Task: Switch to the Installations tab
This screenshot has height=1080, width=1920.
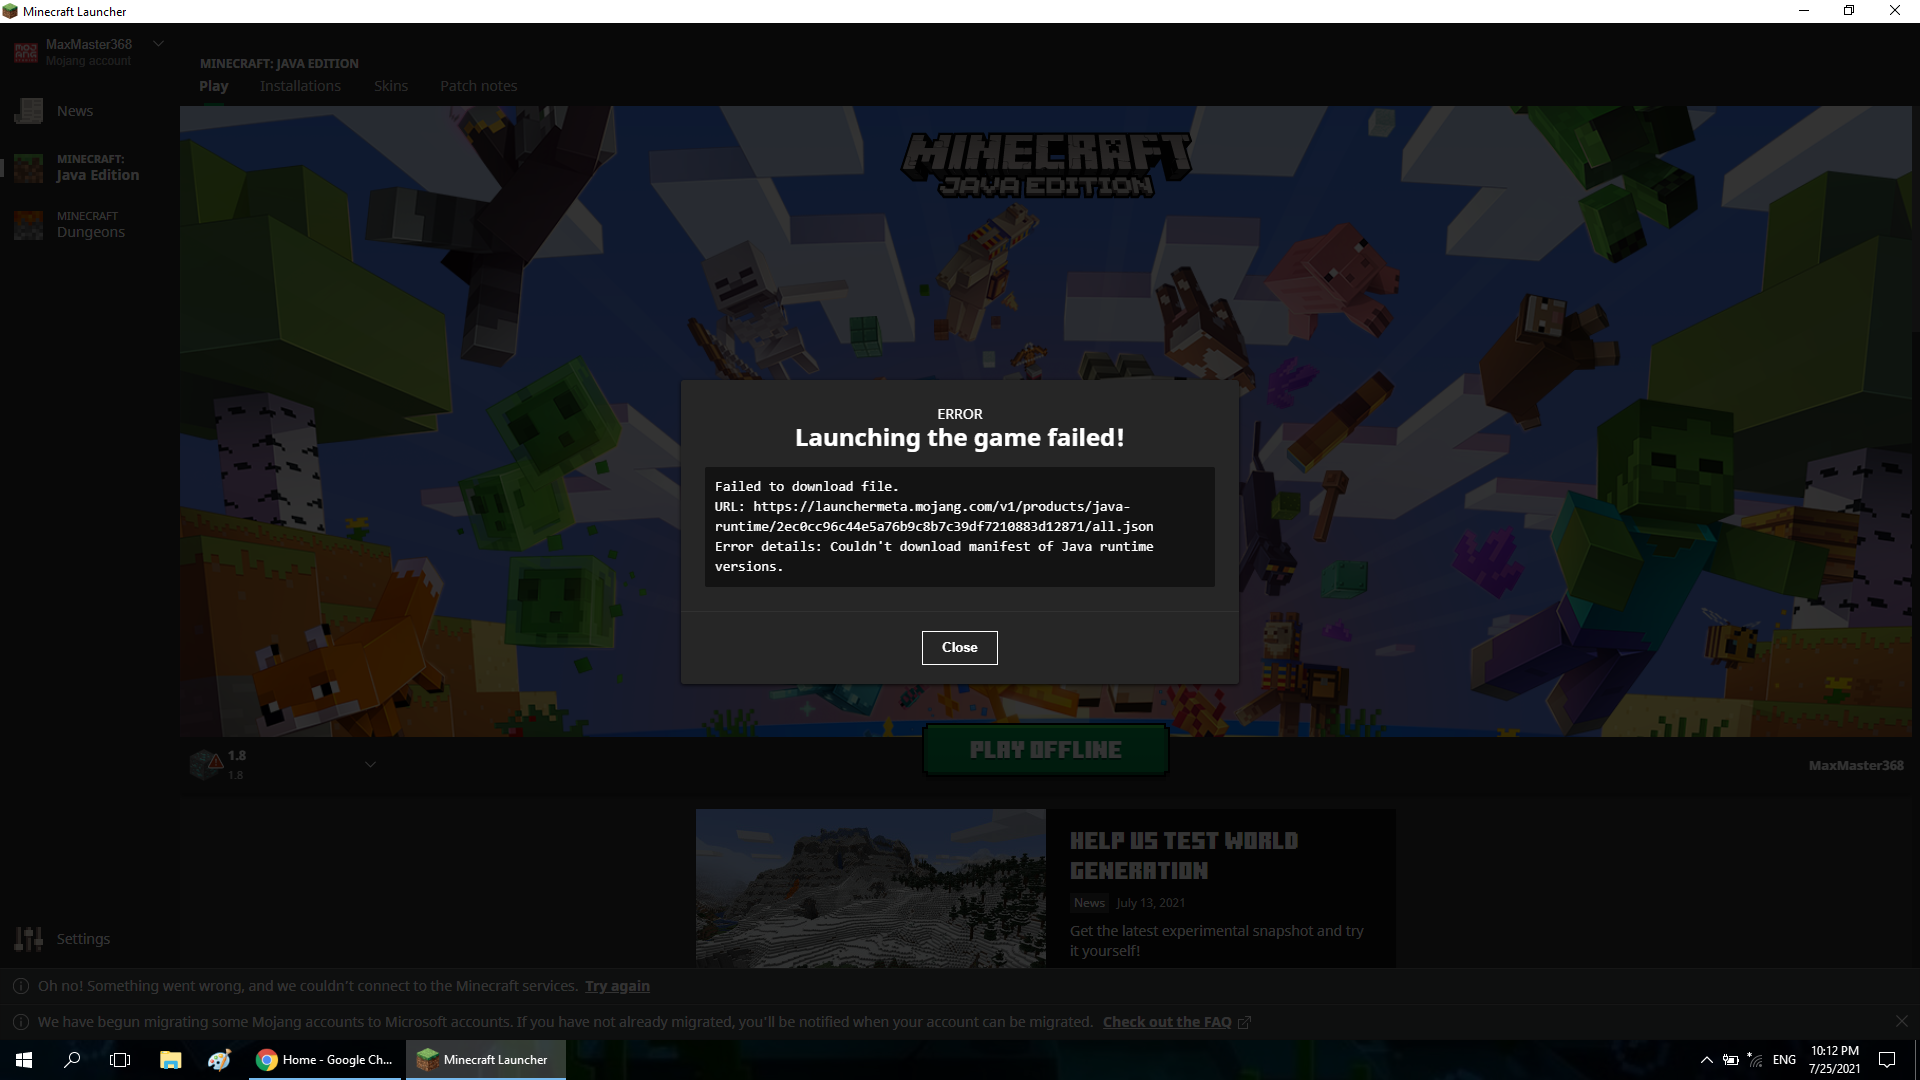Action: coord(300,86)
